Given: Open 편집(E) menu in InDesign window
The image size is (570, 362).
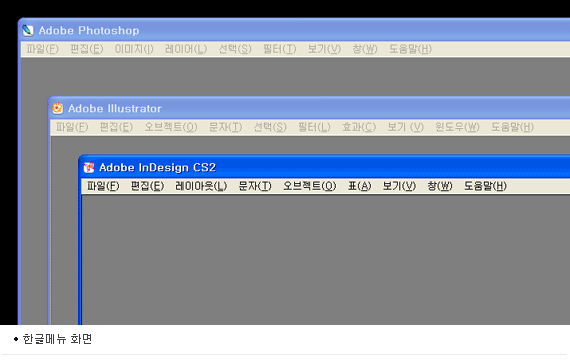Looking at the screenshot, I should click(148, 186).
